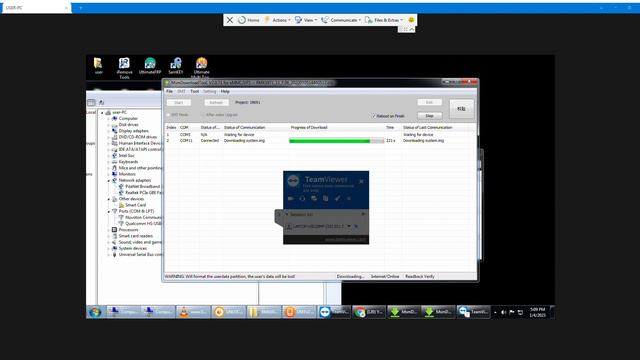Collapse the Other devices node
This screenshot has width=640, height=360.
coord(109,199)
